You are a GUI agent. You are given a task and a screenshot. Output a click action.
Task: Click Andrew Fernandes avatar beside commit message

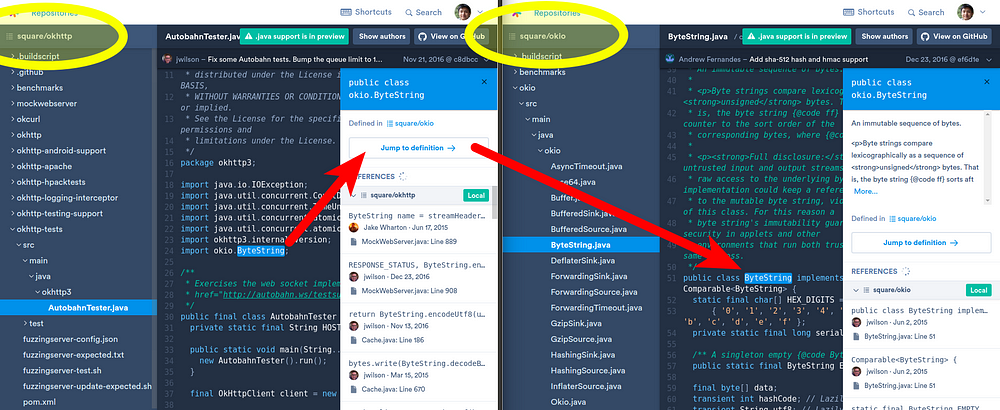point(670,59)
